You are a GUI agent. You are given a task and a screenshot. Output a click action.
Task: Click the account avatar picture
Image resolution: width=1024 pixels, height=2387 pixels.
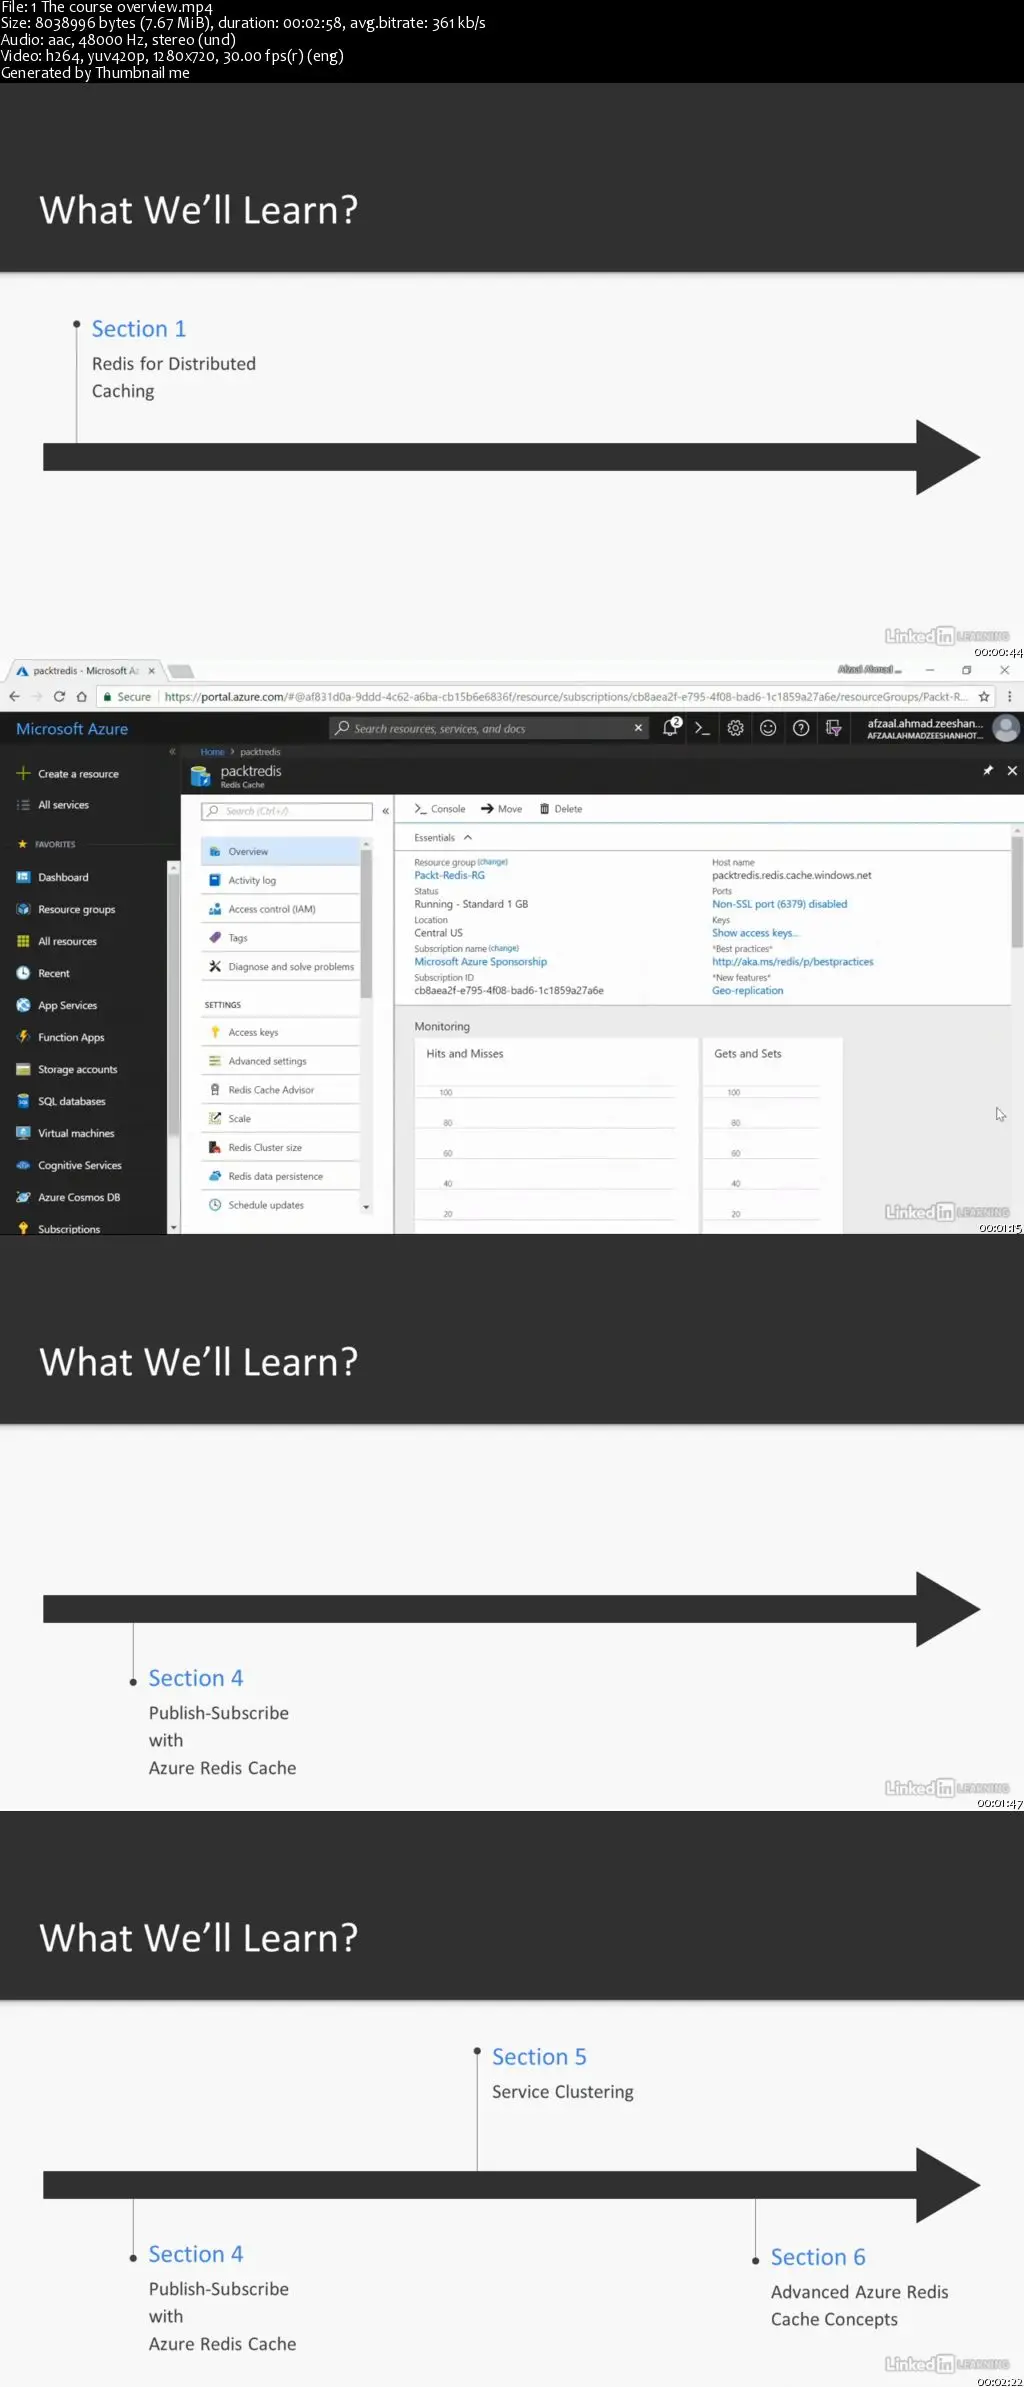pyautogui.click(x=1006, y=729)
